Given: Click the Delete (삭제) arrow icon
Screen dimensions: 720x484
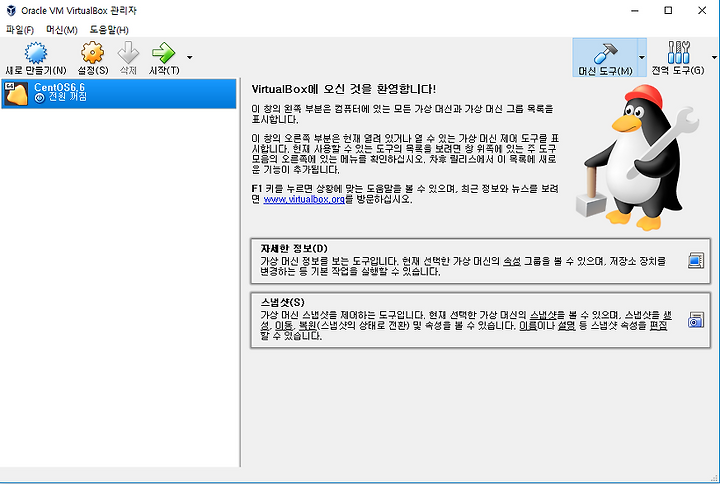Looking at the screenshot, I should [128, 52].
